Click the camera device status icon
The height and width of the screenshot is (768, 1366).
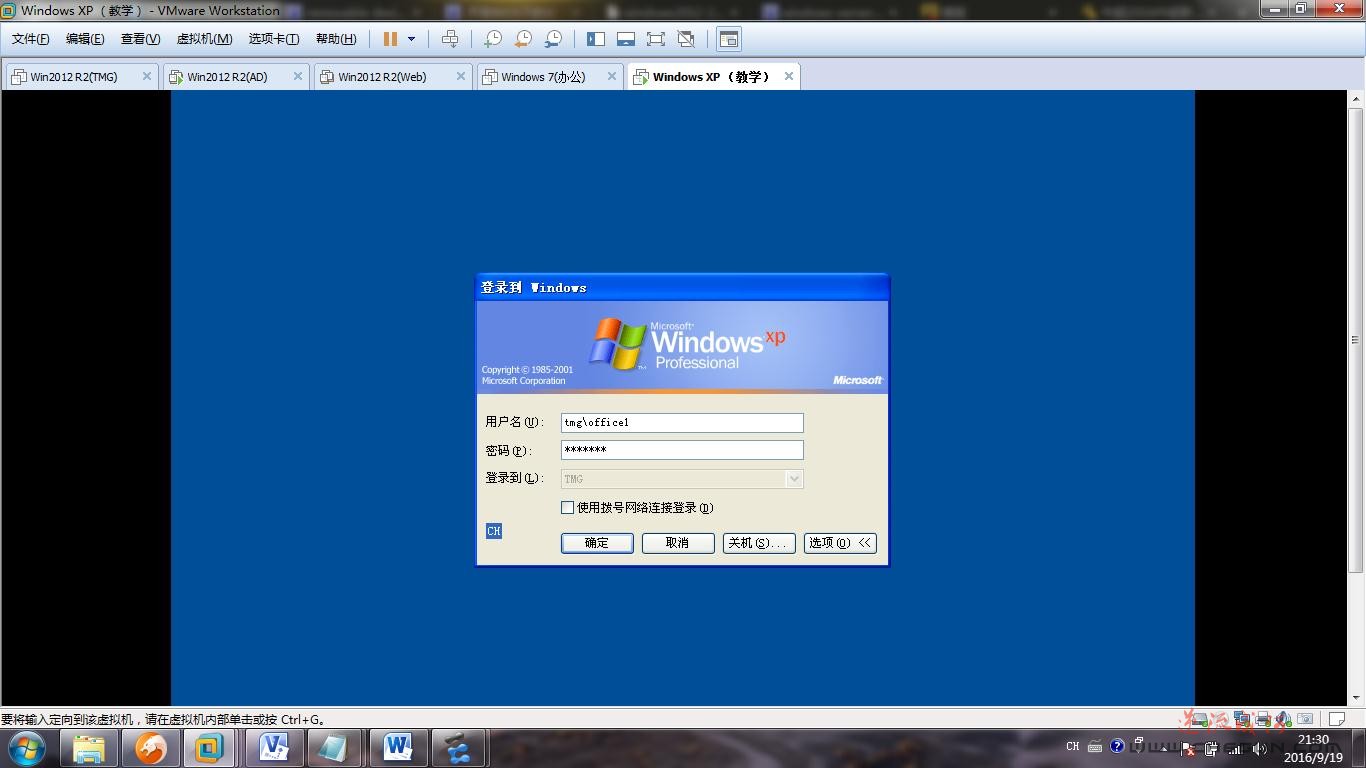click(1305, 719)
